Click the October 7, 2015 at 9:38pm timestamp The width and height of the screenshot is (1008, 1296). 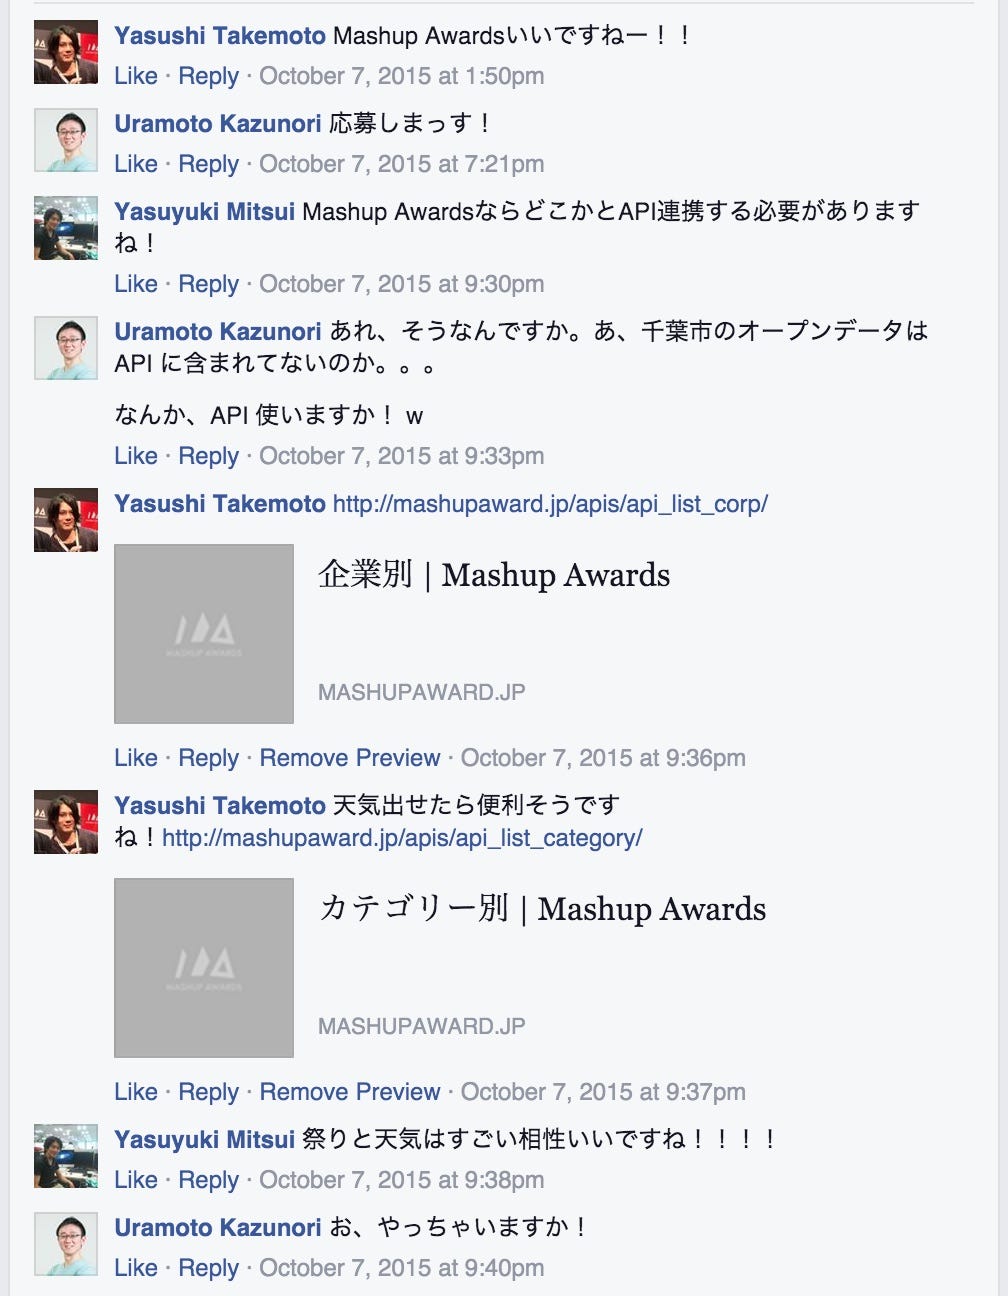[x=402, y=1180]
